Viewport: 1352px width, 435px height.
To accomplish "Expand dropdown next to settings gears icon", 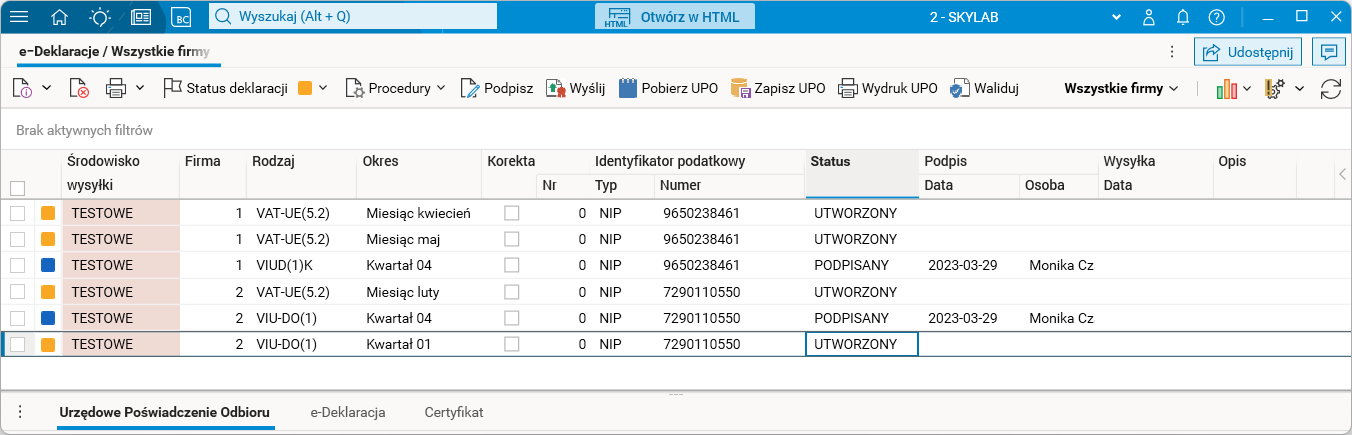I will pyautogui.click(x=1299, y=89).
